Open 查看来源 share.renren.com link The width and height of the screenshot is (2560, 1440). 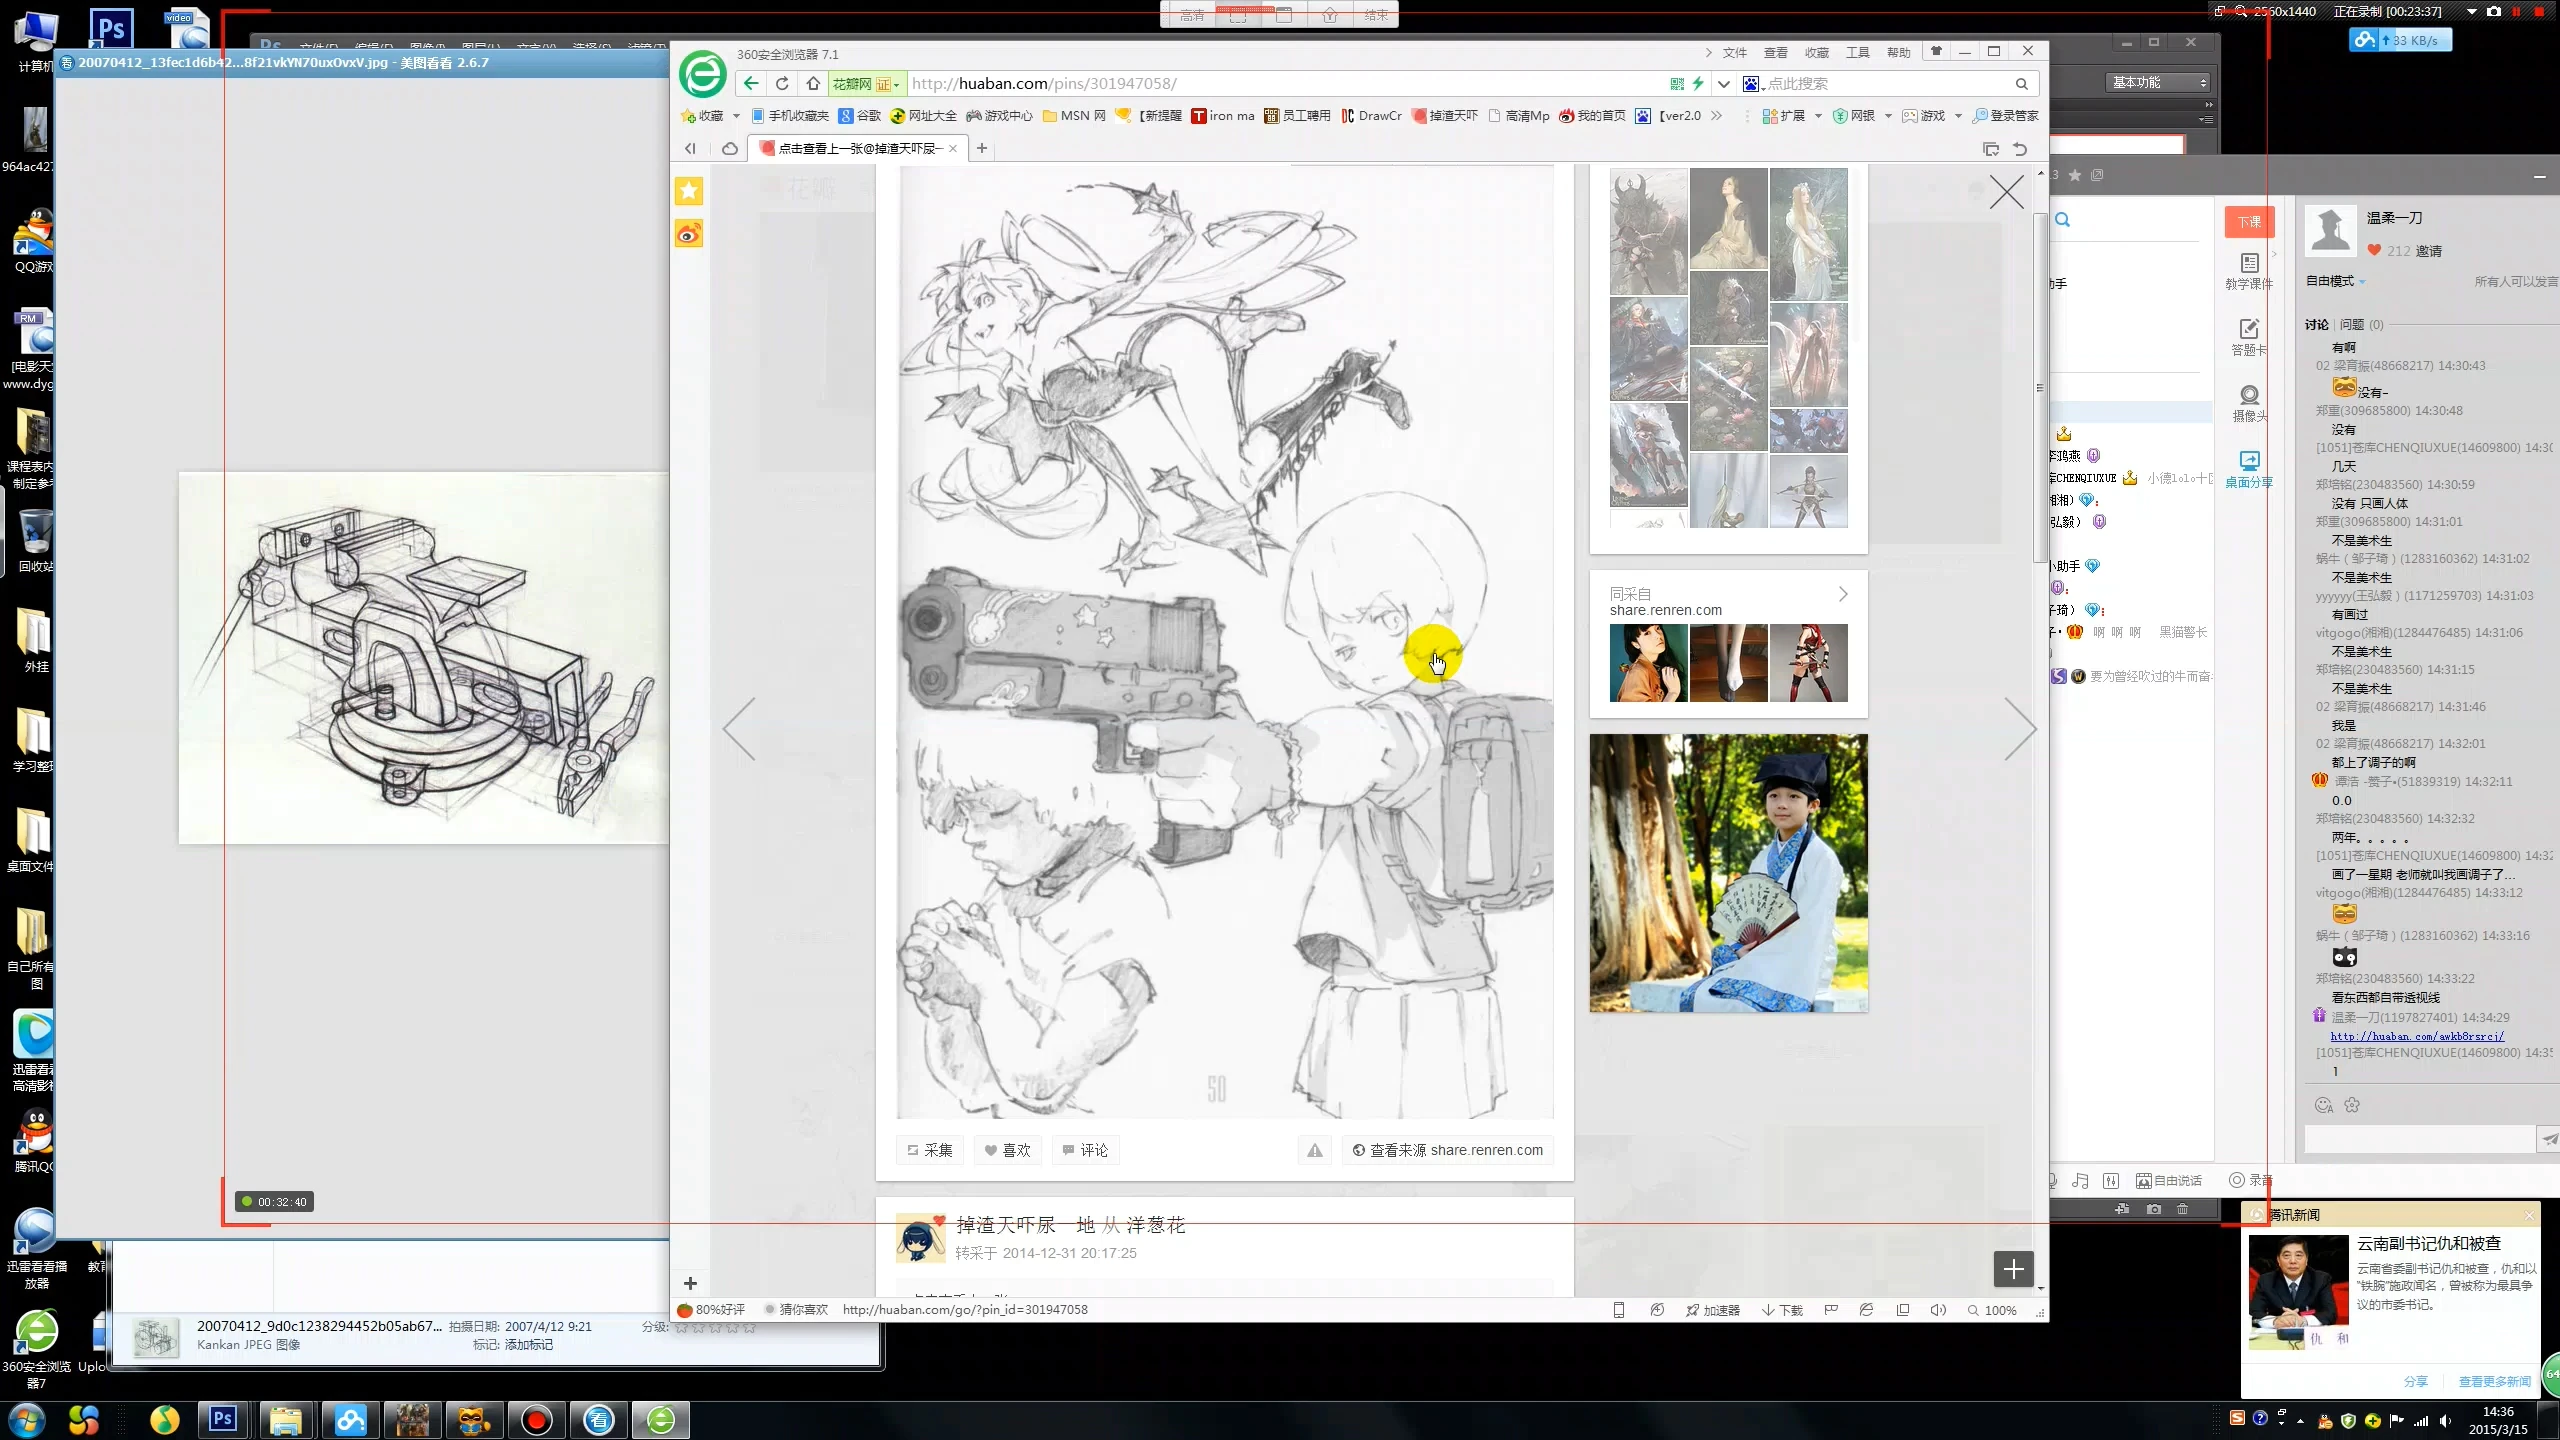pos(1447,1150)
